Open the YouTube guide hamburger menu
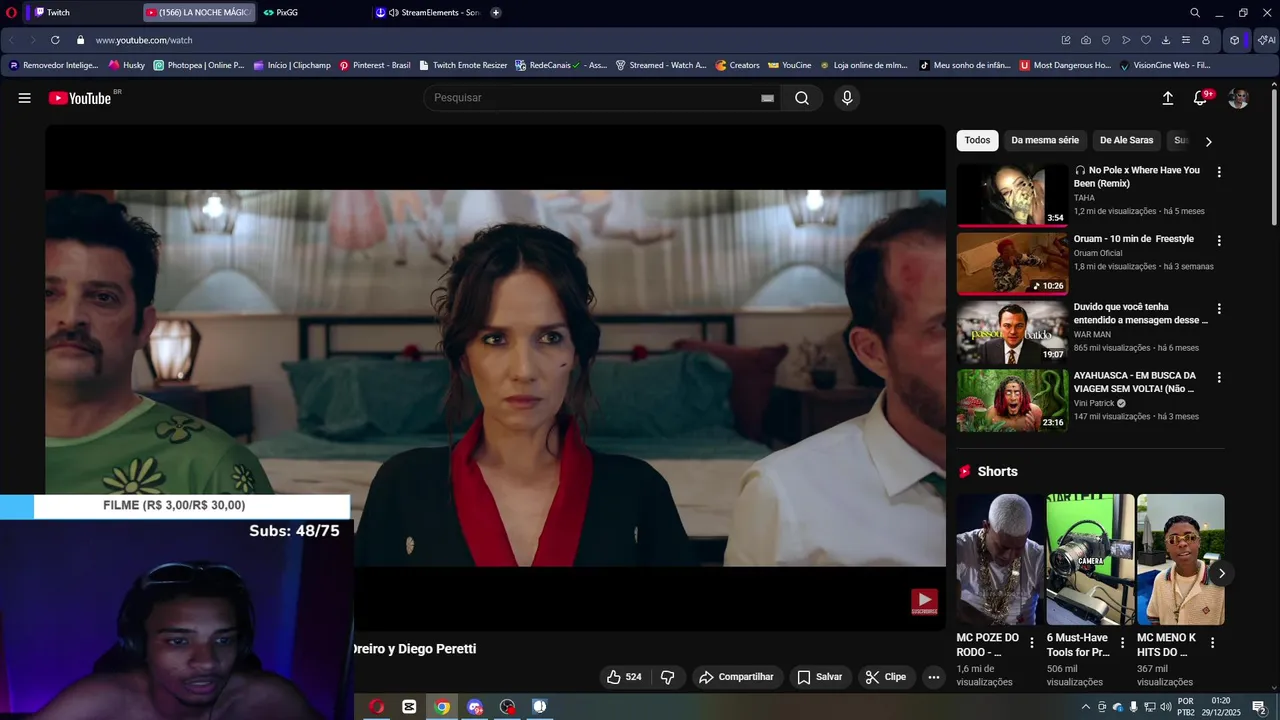 [24, 98]
